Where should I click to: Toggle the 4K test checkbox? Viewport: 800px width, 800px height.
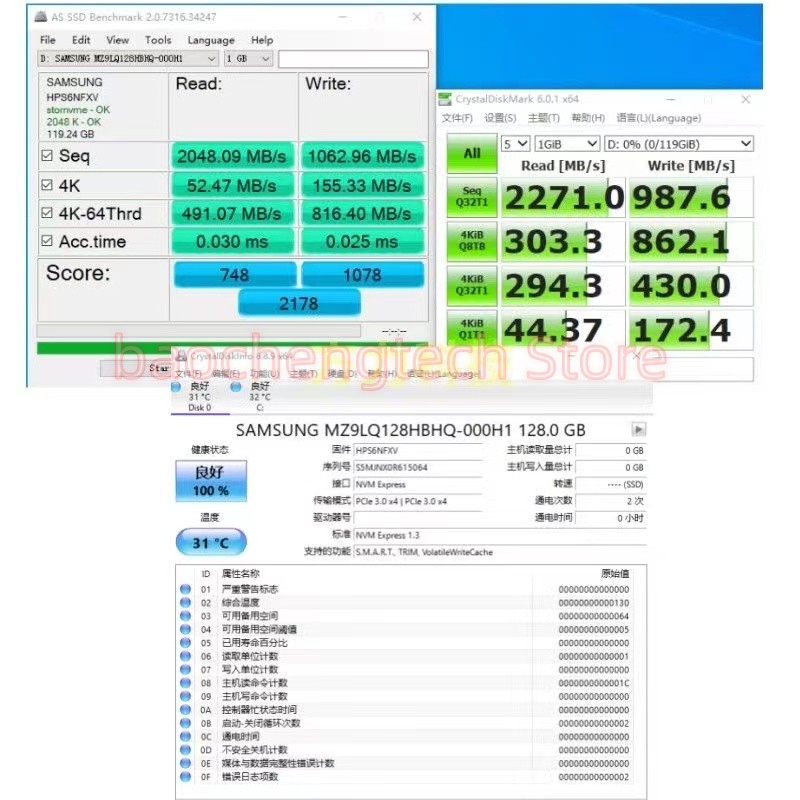click(x=47, y=185)
